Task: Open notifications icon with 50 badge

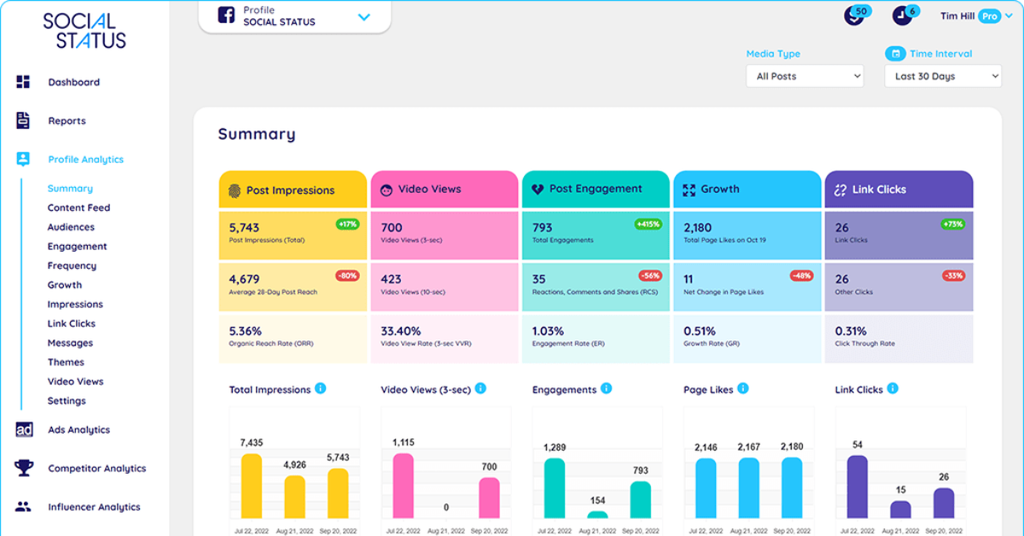Action: [856, 14]
